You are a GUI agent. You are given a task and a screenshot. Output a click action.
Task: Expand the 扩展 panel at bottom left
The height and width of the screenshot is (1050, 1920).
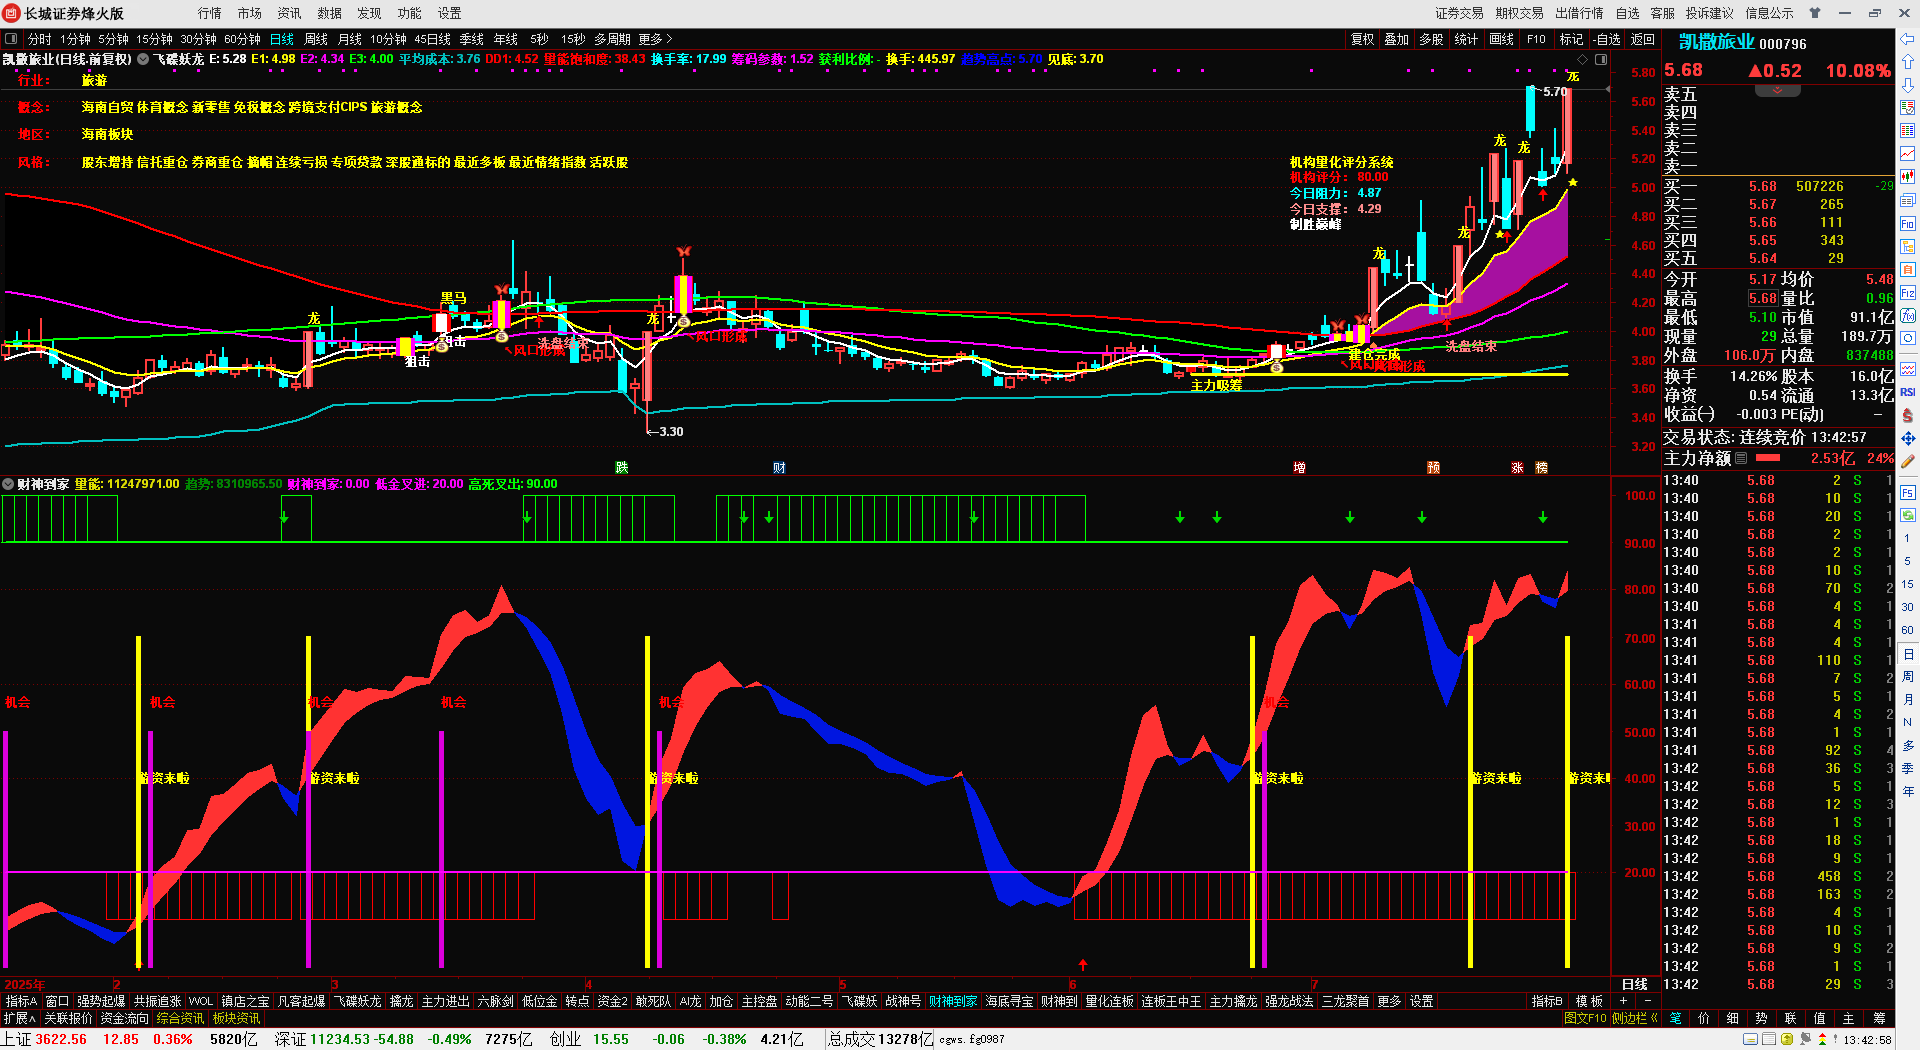(20, 1018)
